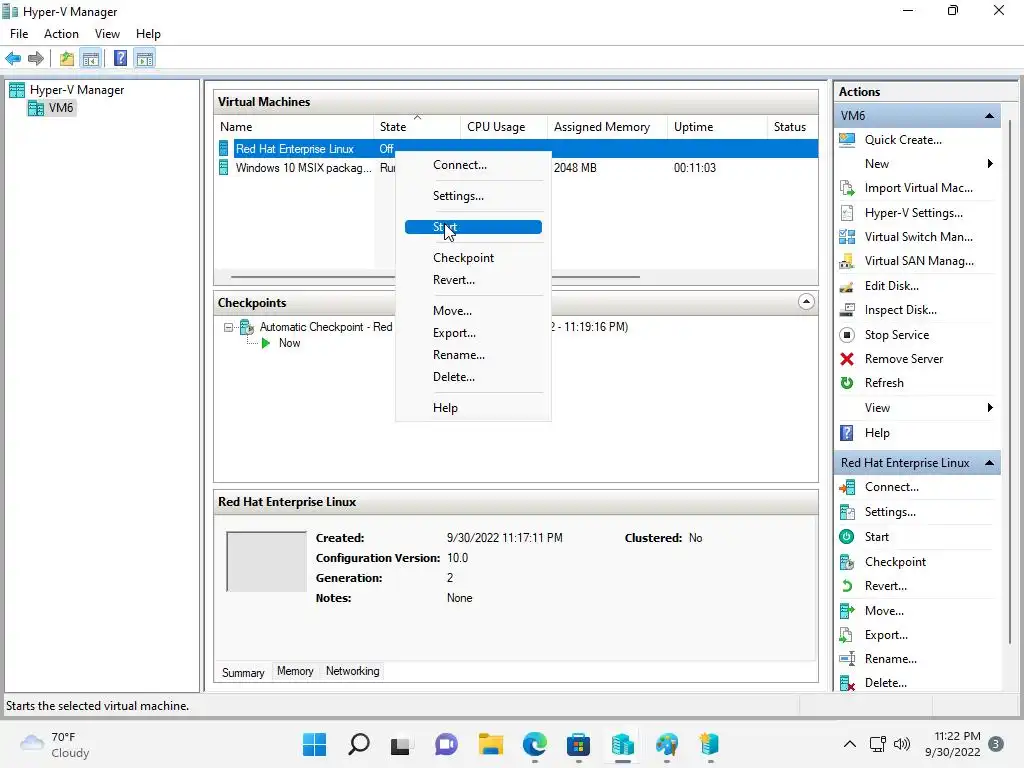Collapse the Automatic Checkpoint tree node

pyautogui.click(x=228, y=327)
